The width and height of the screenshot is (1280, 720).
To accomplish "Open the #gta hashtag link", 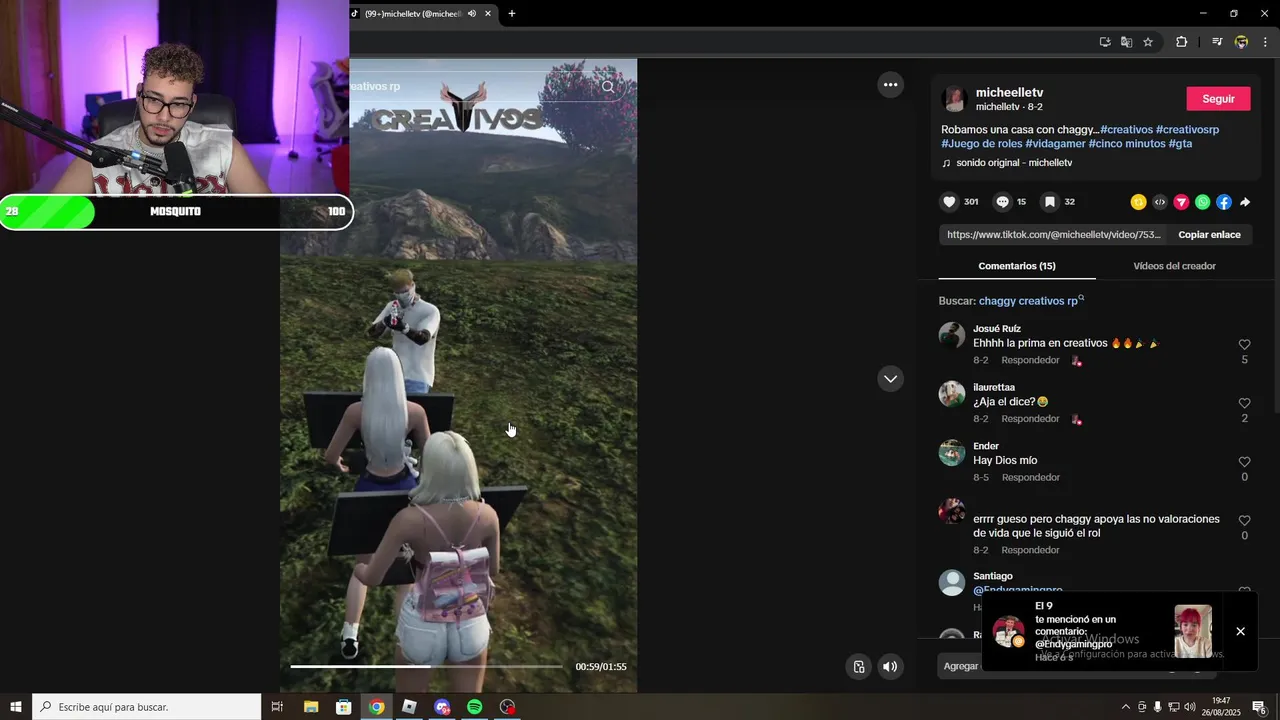I will [x=1180, y=144].
